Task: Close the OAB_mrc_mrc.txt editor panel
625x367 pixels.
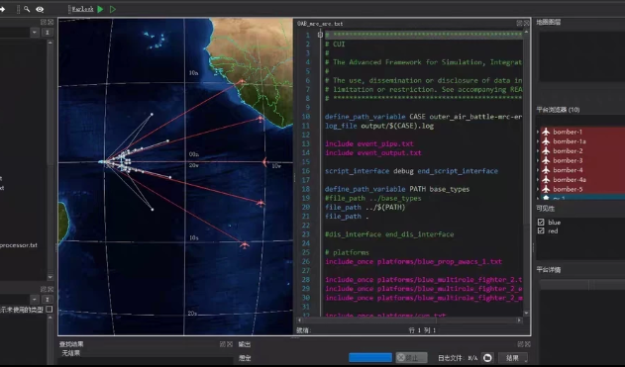Action: click(527, 24)
